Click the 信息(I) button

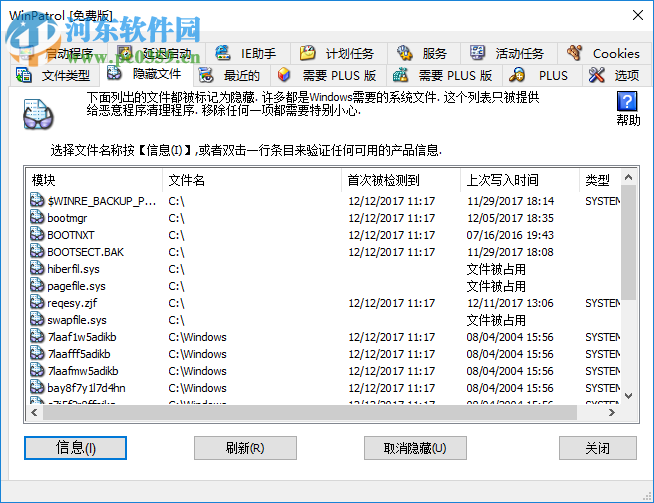pos(75,448)
